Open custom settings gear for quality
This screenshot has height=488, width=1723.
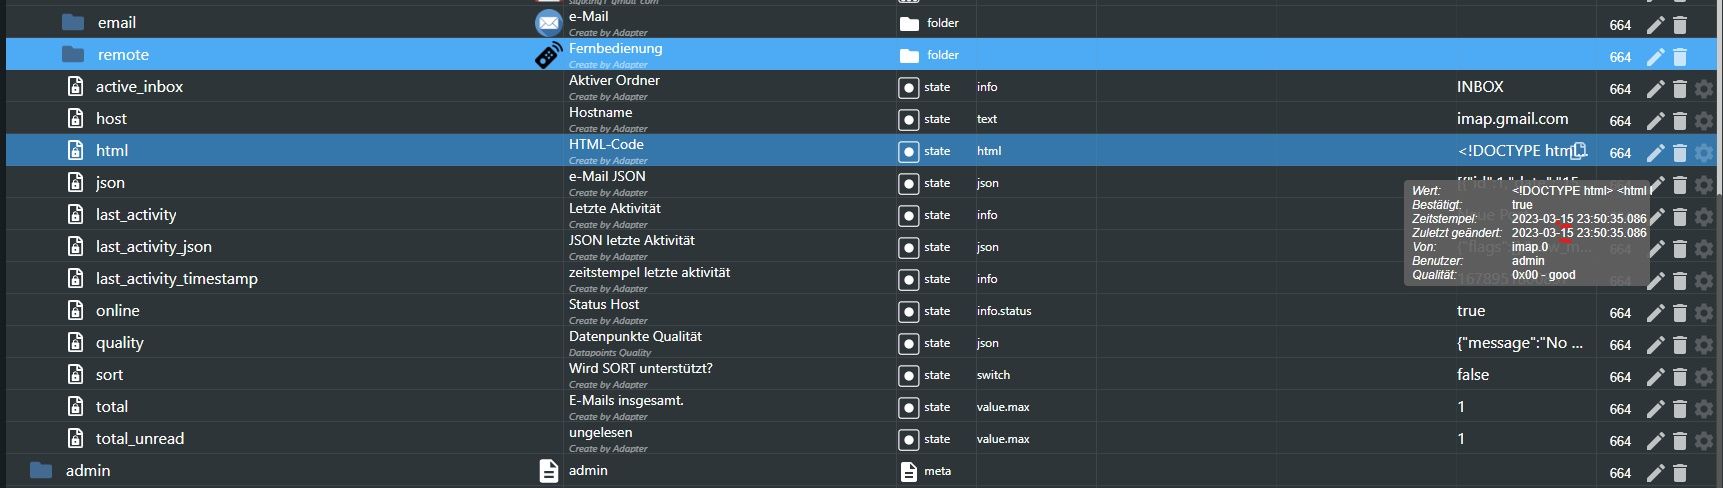1704,345
